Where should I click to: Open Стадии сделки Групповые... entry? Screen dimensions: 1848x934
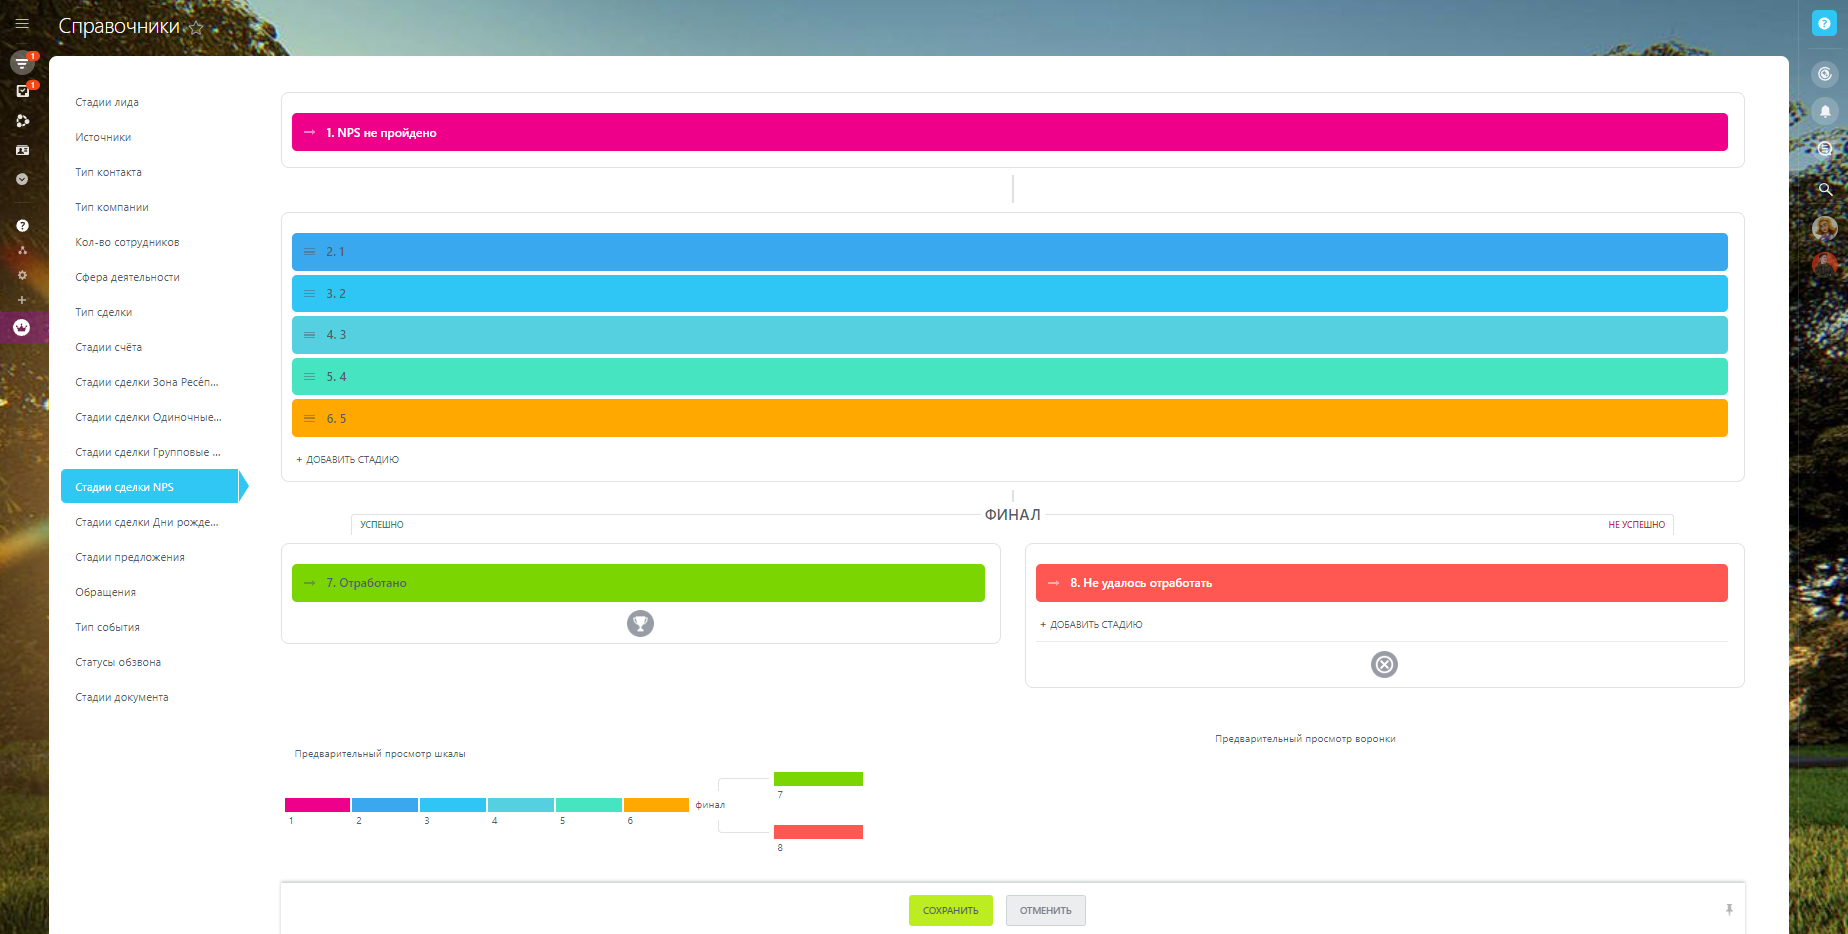pos(148,452)
